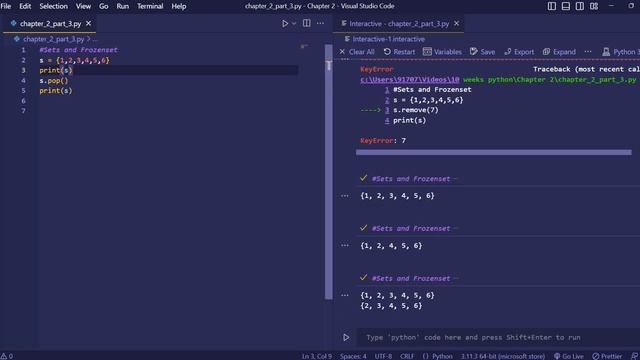Open the Help menu
This screenshot has width=640, height=360.
click(179, 6)
